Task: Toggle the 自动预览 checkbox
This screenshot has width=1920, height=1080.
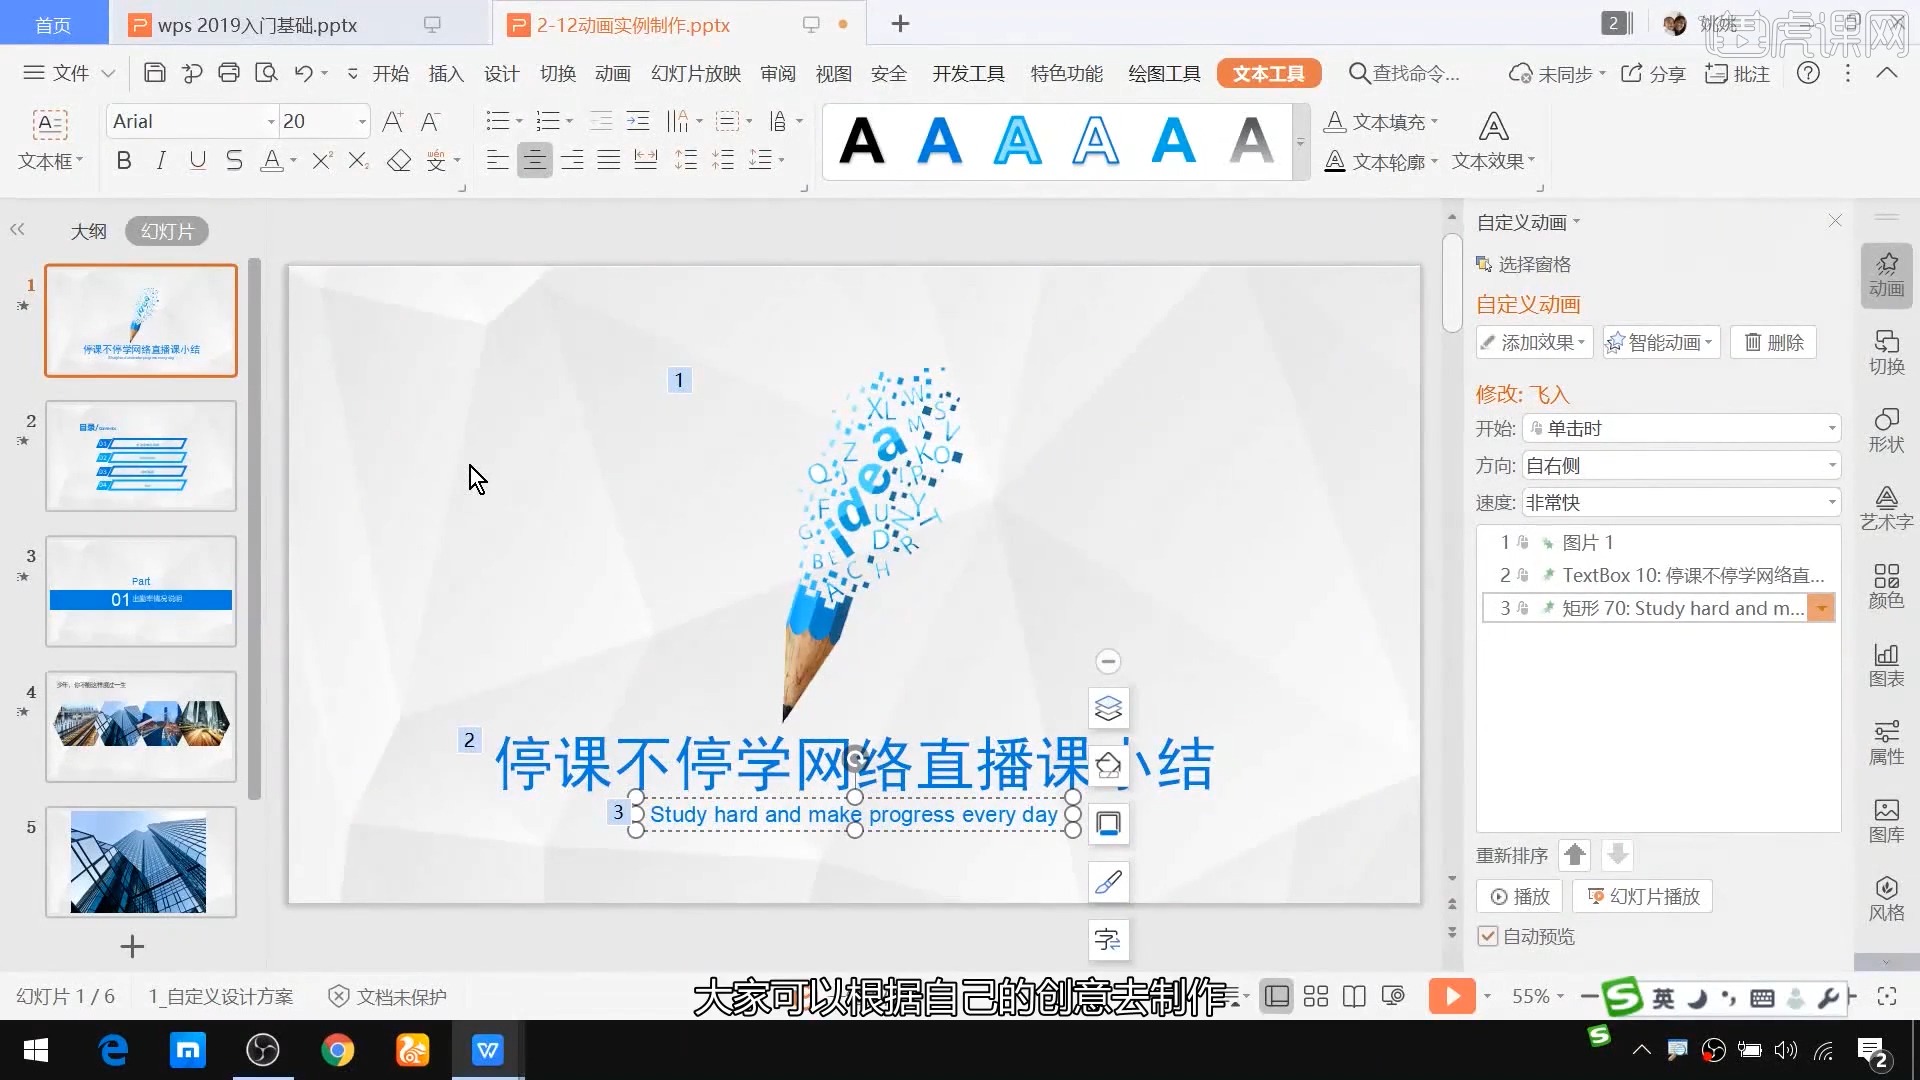Action: (x=1488, y=936)
